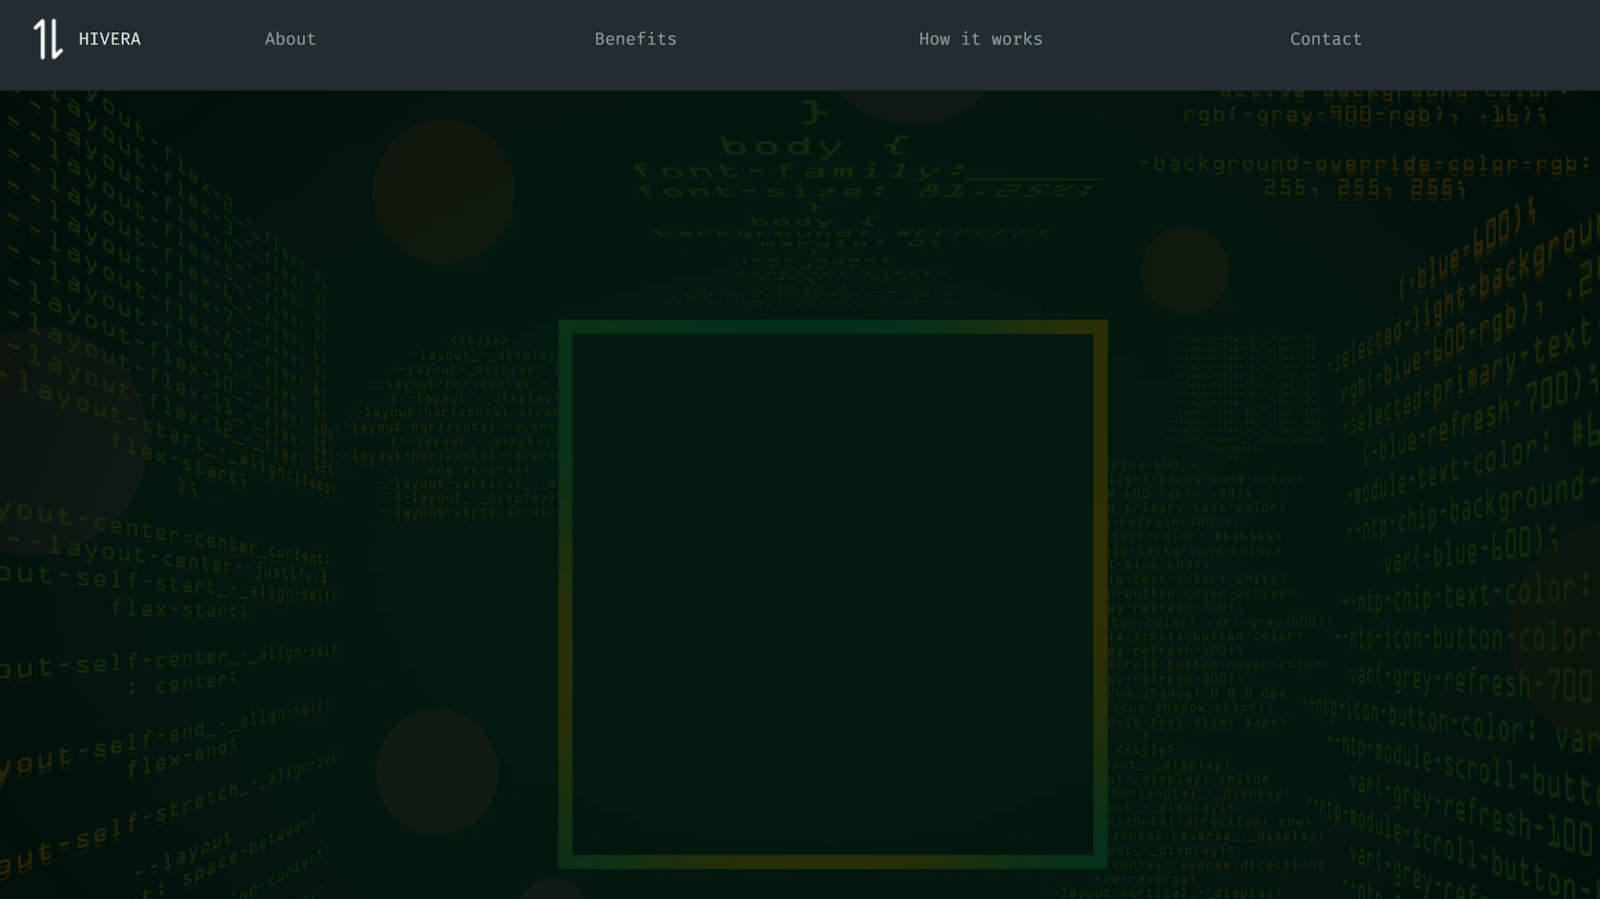The width and height of the screenshot is (1600, 899).
Task: Click the HIVERA brand name
Action: click(x=110, y=39)
